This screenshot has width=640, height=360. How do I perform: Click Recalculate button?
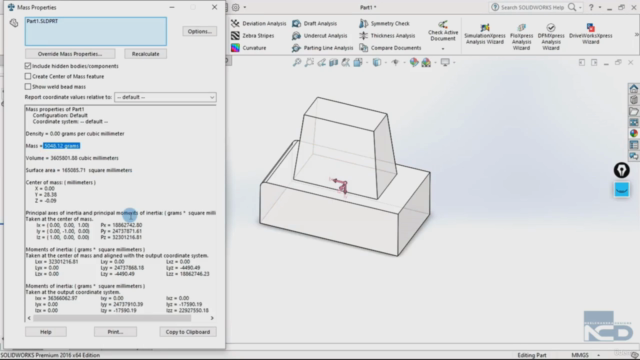click(x=145, y=54)
